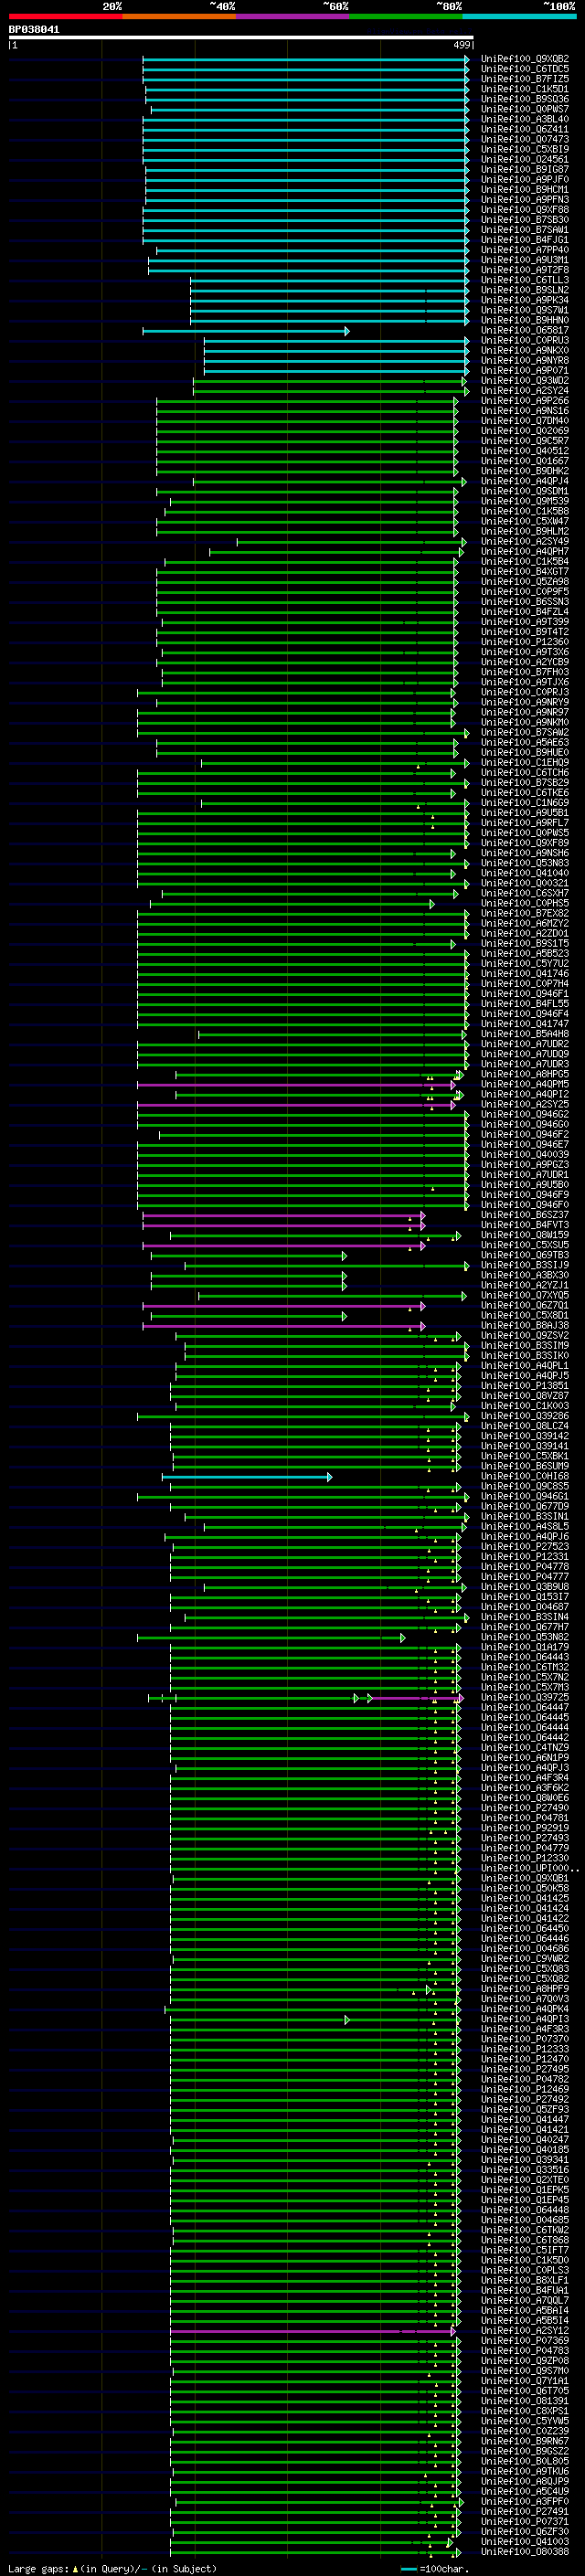
Task: Click the short cyan alignment bar for O65817
Action: (x=246, y=331)
